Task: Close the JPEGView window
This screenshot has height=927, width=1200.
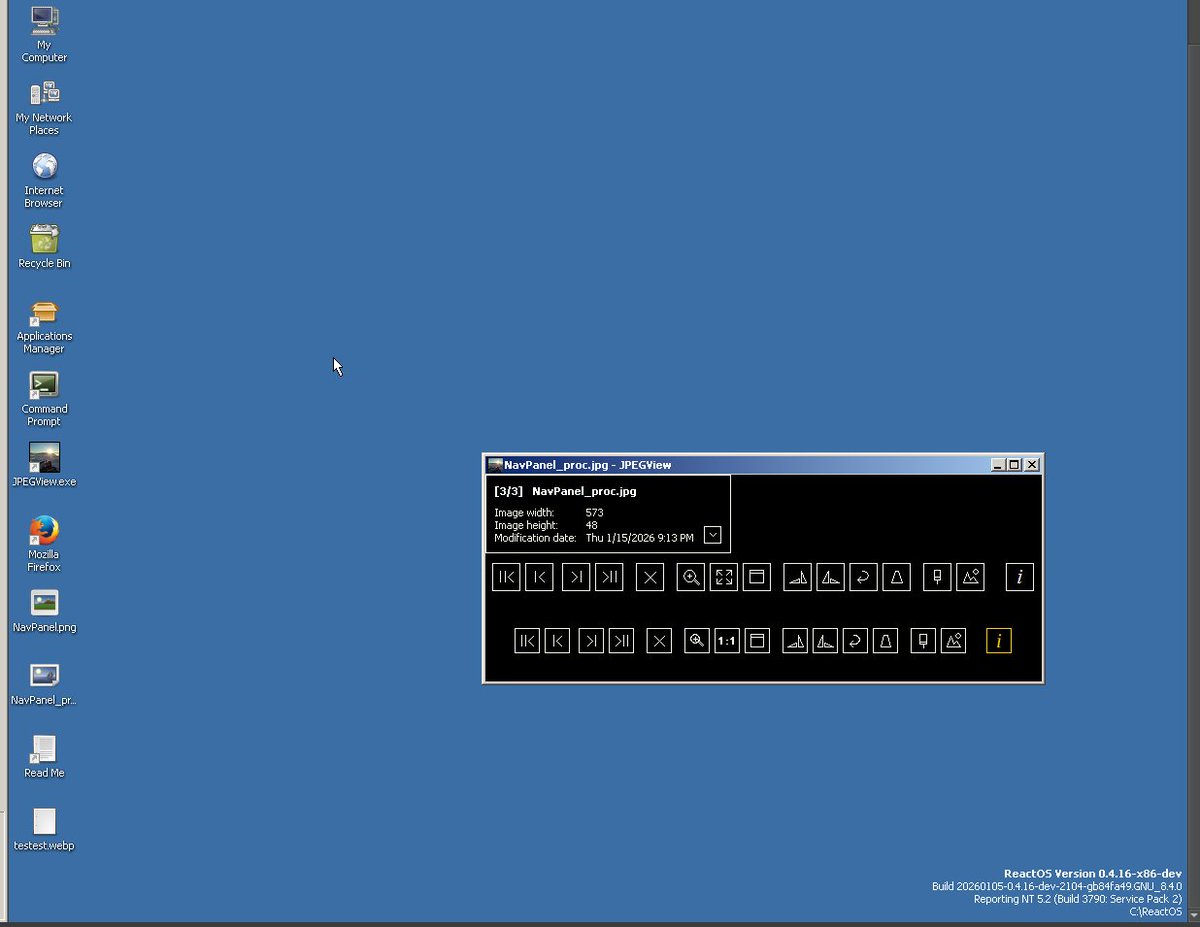Action: coord(1032,465)
